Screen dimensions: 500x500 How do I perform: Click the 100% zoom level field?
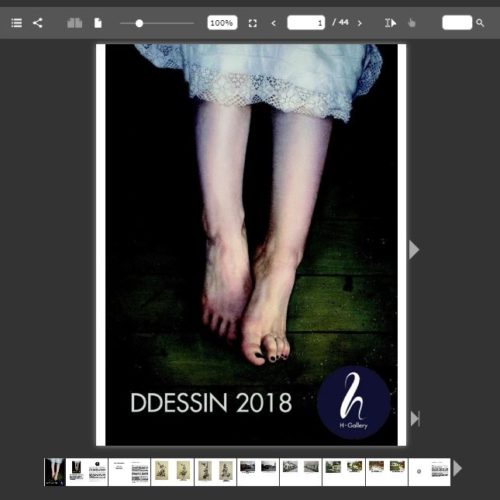point(222,23)
